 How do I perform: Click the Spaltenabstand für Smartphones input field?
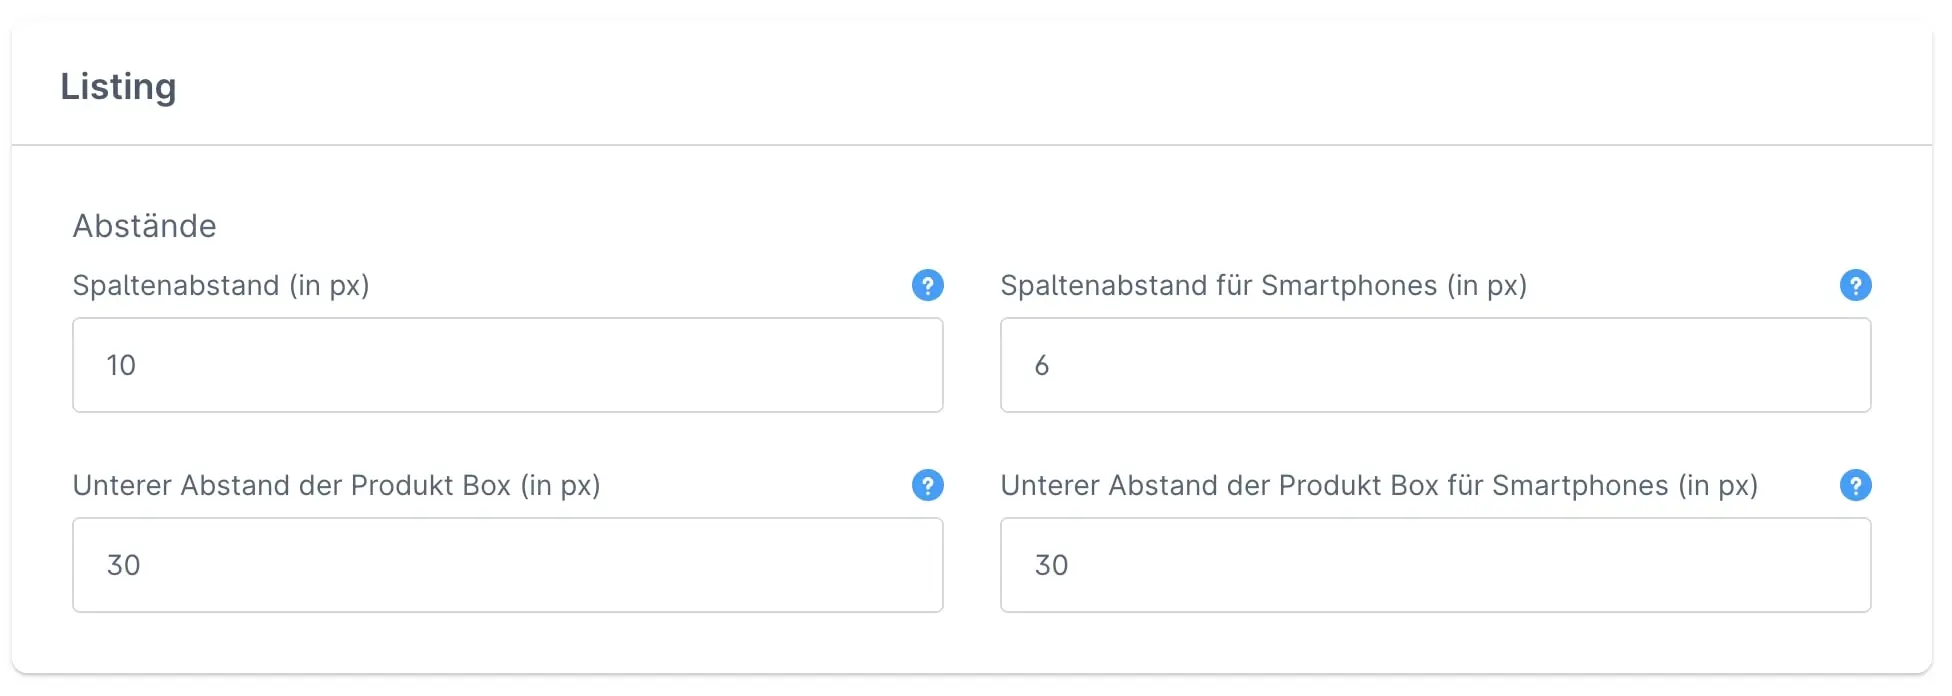(1435, 365)
